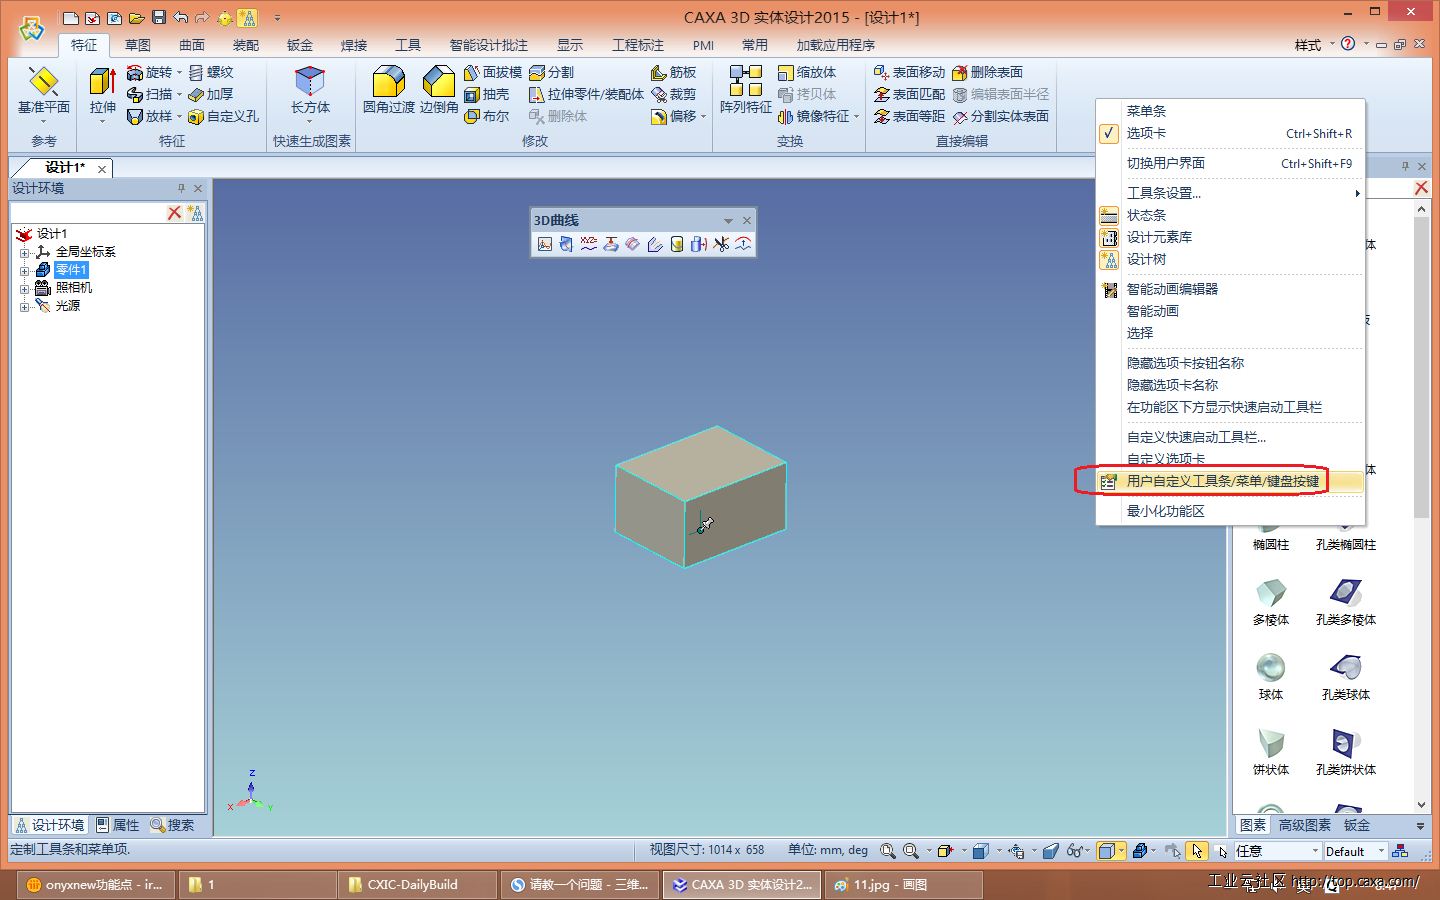
Task: Apply 边倒角 chamfer tool
Action: coord(438,91)
